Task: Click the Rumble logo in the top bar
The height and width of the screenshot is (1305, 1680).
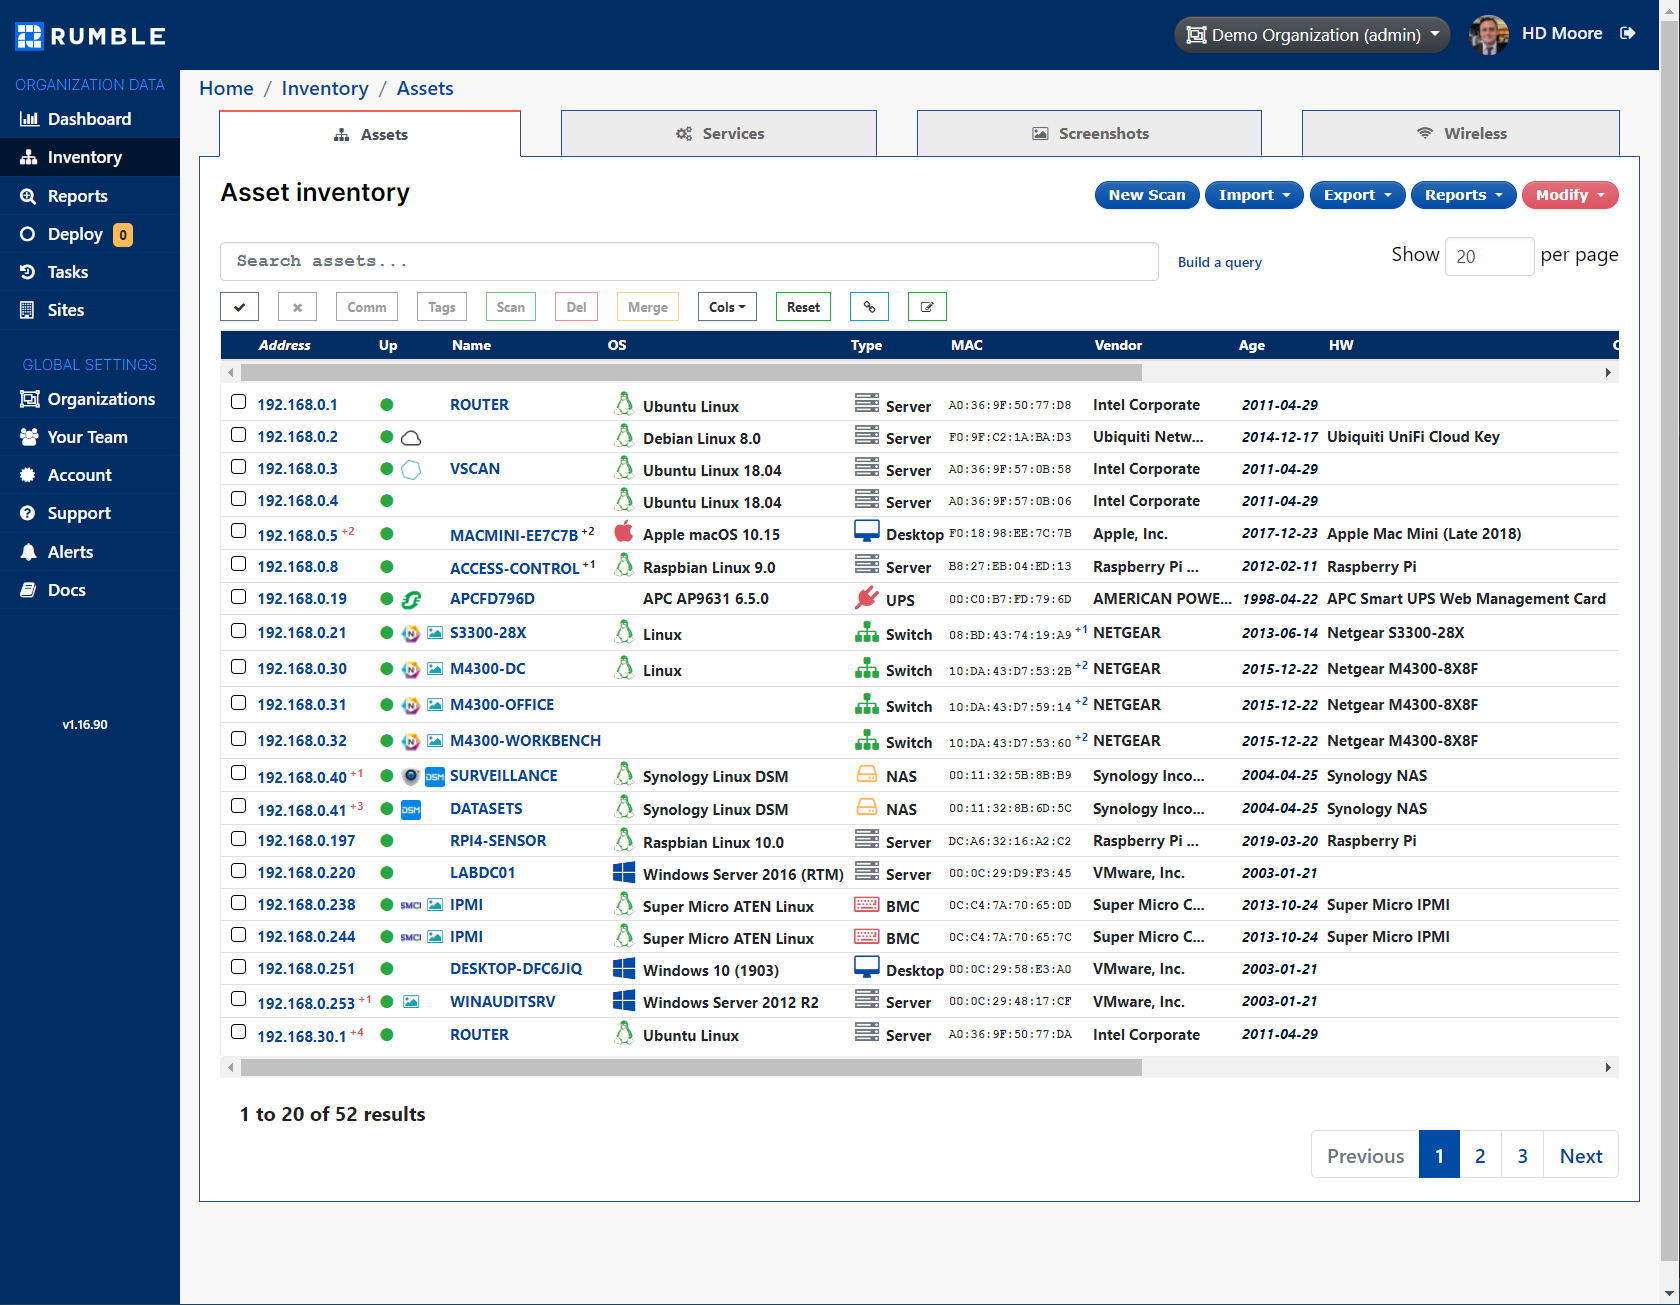Action: coord(90,35)
